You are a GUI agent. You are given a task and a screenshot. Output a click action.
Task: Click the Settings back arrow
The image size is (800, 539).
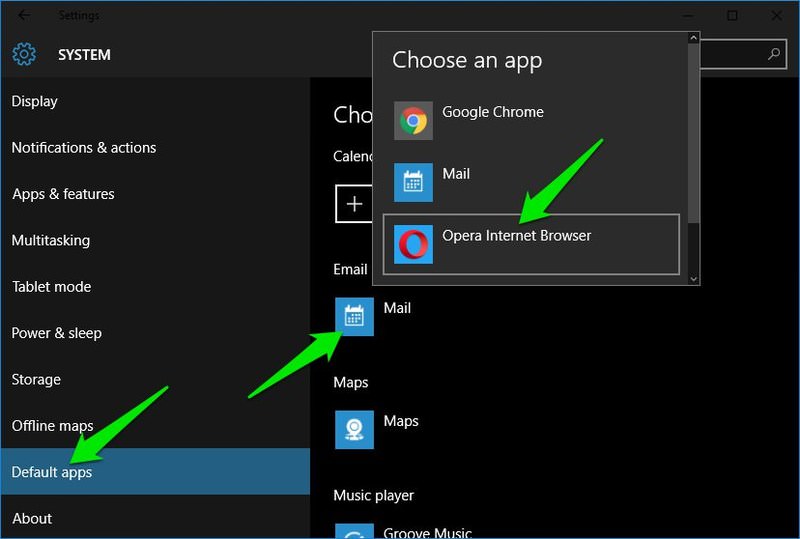click(23, 15)
